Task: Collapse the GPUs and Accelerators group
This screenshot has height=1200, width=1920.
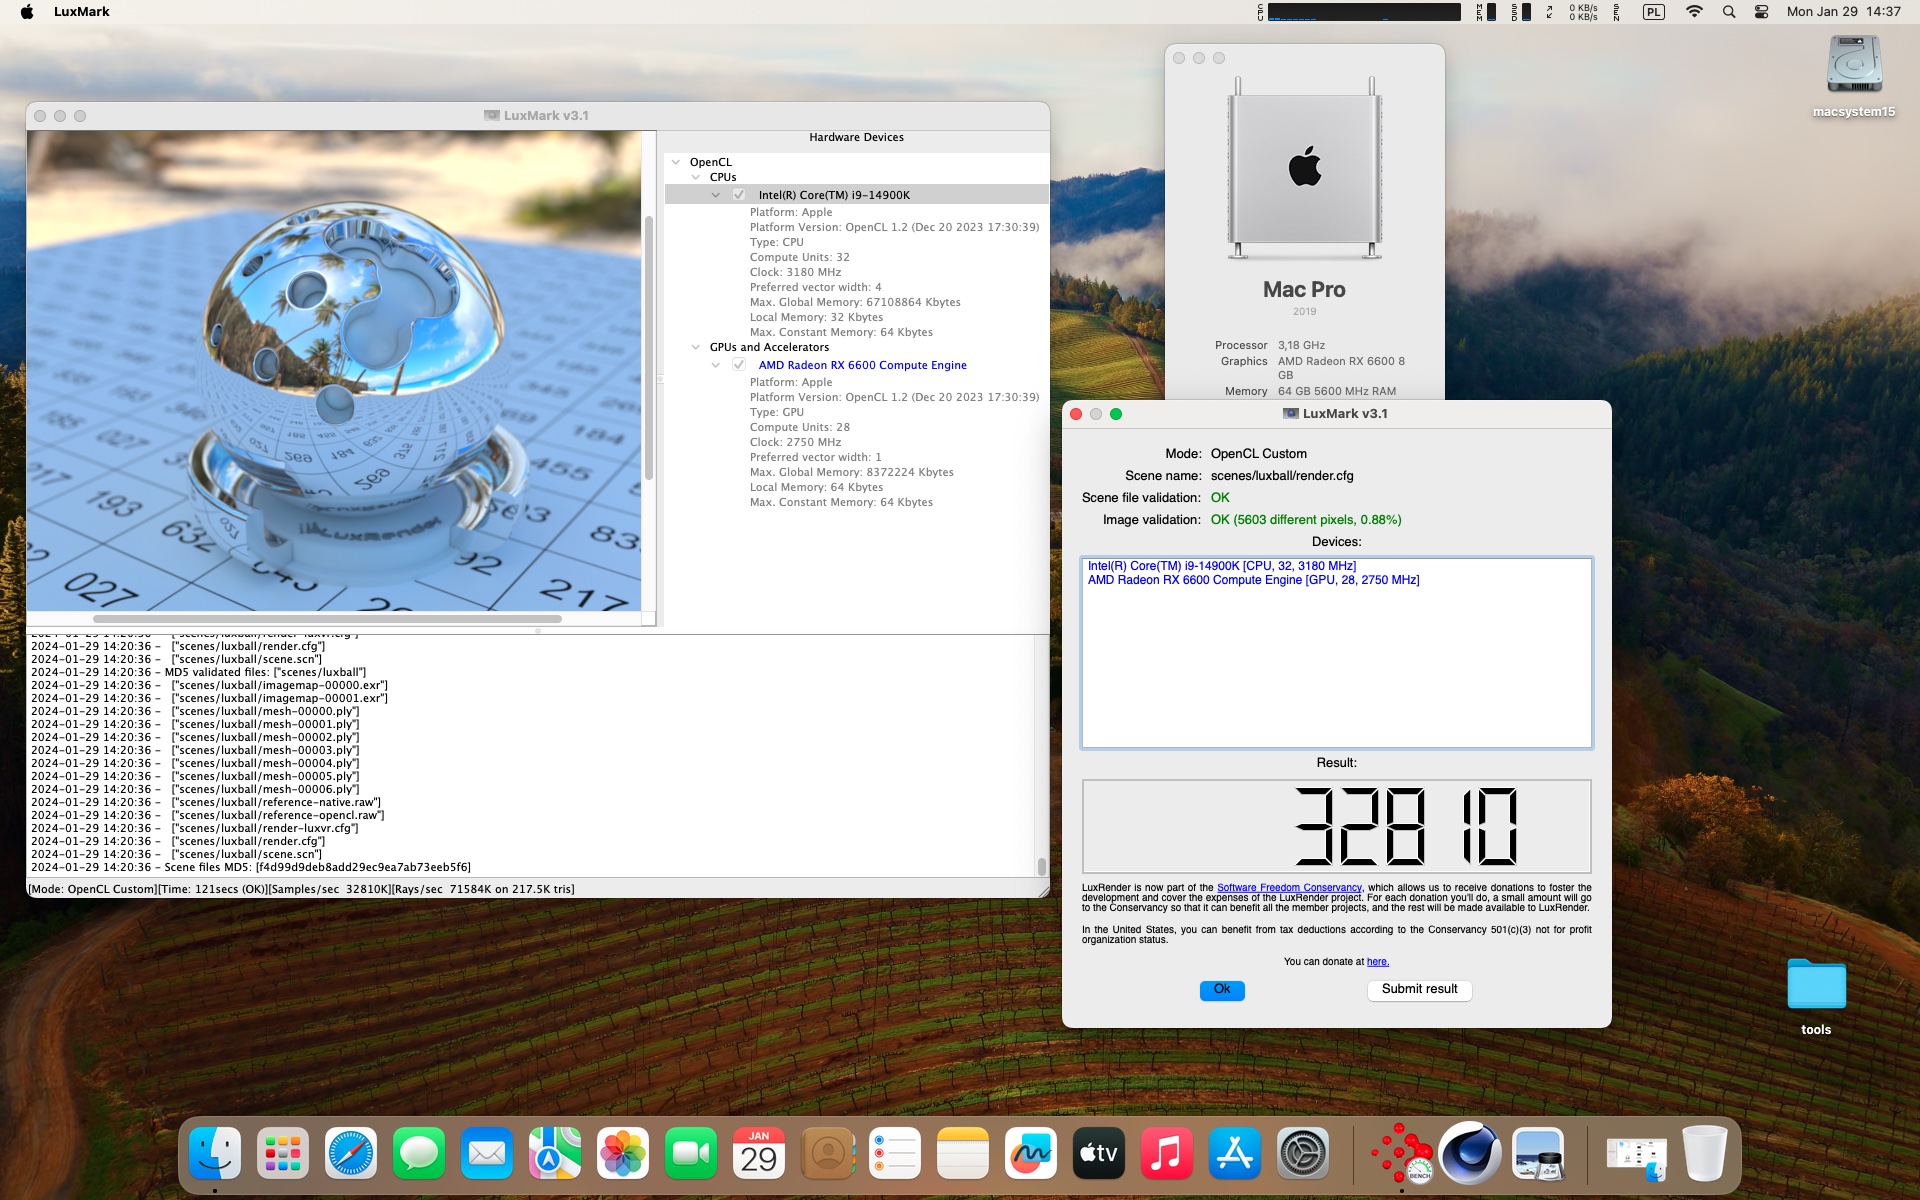Action: (696, 347)
